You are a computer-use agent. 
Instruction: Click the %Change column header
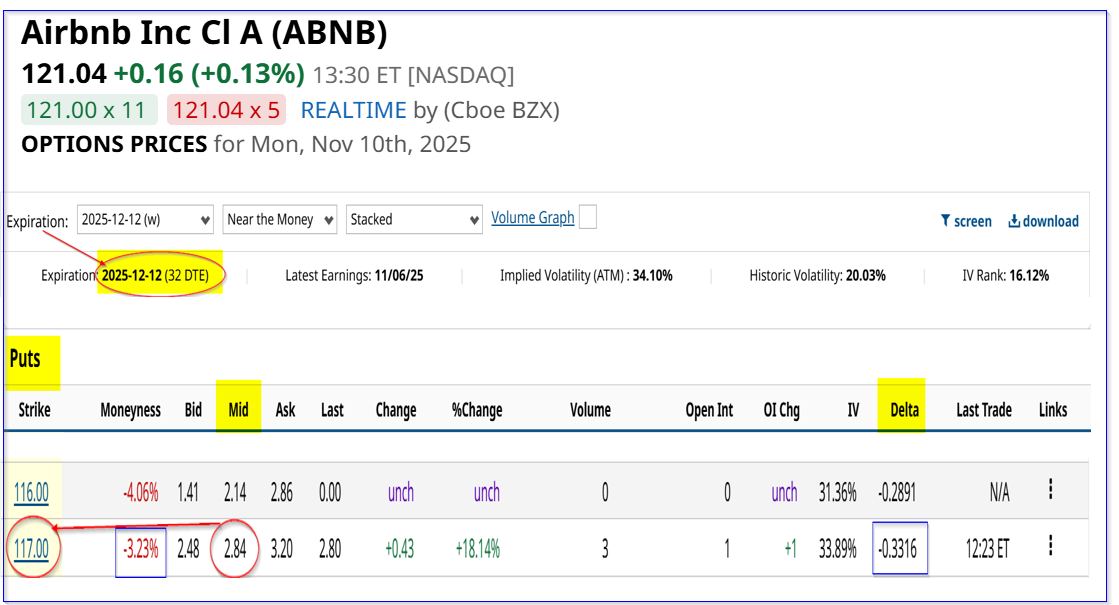pyautogui.click(x=475, y=410)
